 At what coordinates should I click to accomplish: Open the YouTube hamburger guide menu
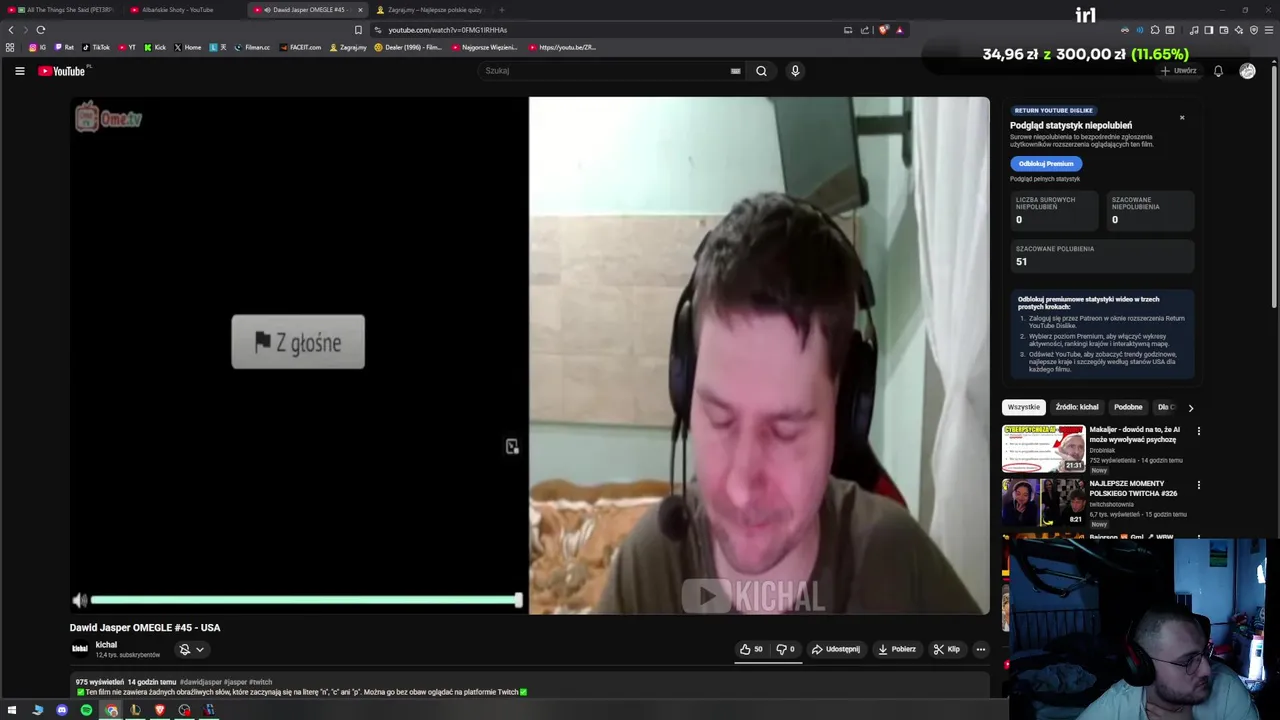[x=19, y=71]
